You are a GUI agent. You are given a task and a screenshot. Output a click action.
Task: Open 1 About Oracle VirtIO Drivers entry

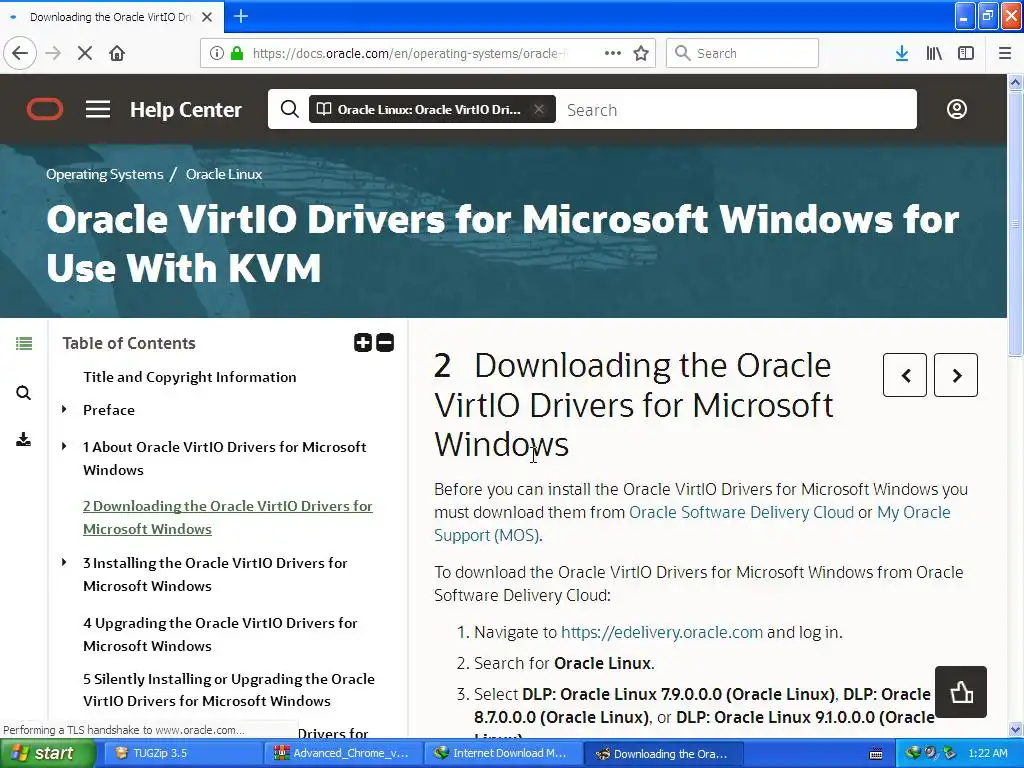tap(225, 458)
